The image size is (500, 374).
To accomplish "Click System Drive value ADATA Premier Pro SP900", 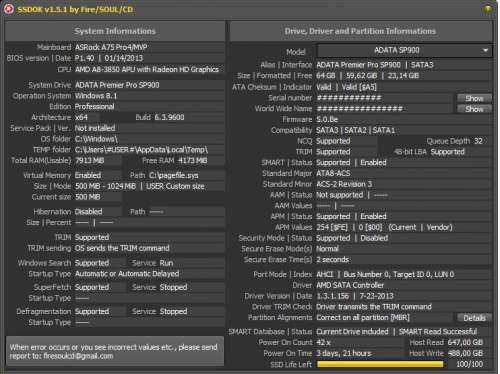I will click(117, 85).
